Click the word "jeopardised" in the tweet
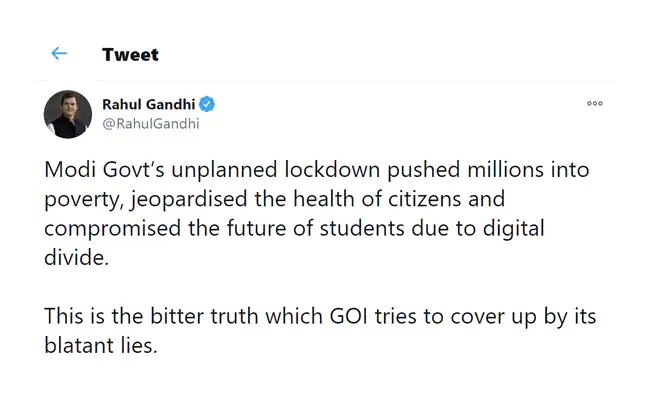650x400 pixels. (175, 197)
